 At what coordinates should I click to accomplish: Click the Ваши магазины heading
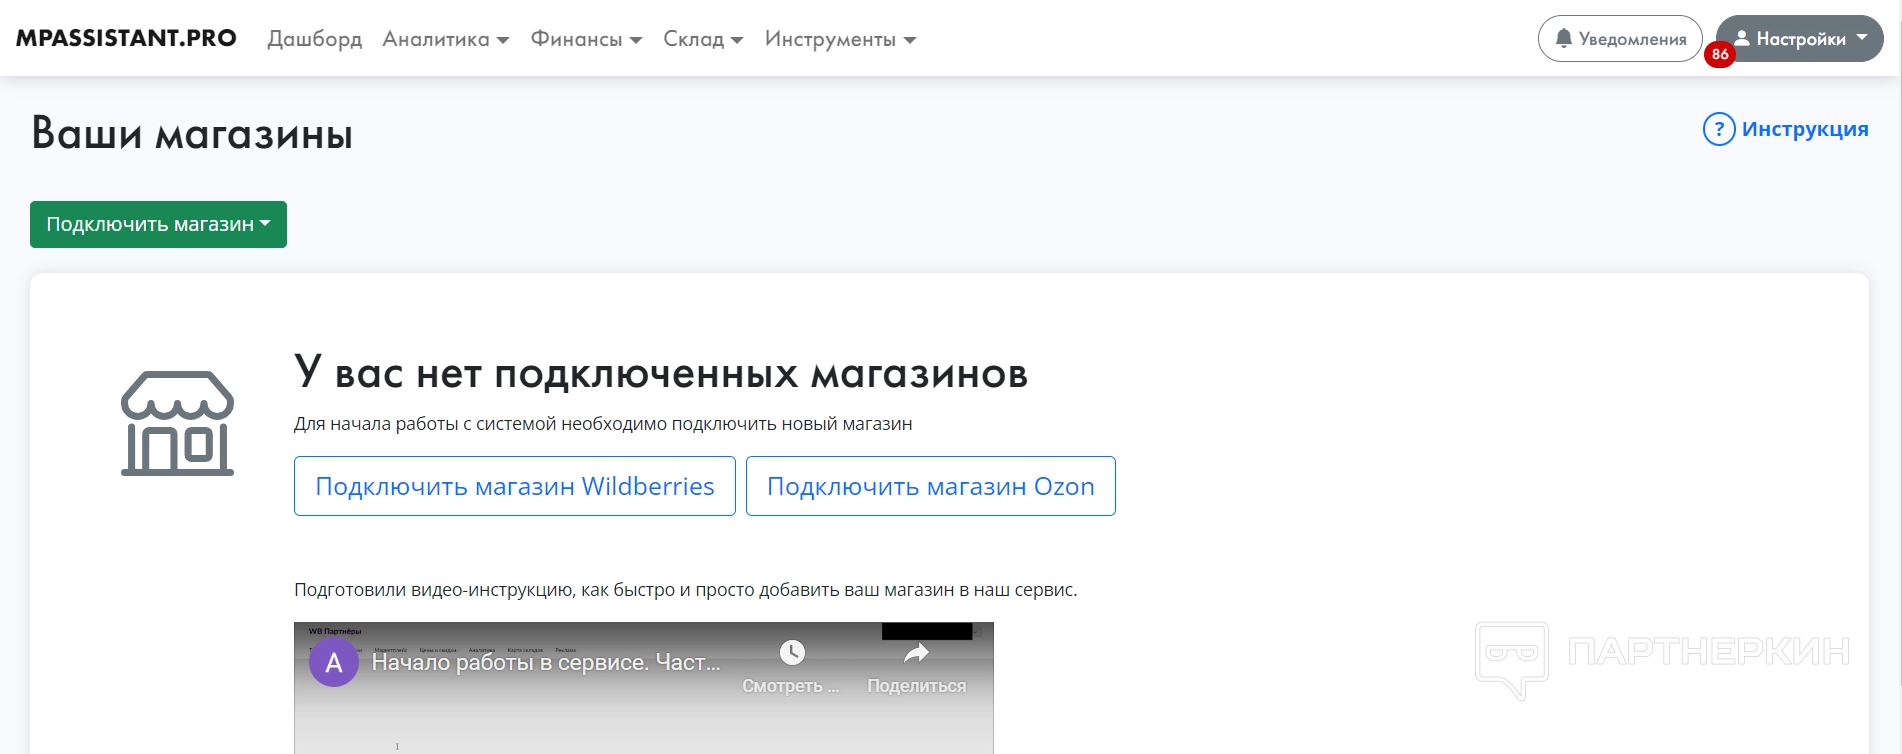click(192, 133)
